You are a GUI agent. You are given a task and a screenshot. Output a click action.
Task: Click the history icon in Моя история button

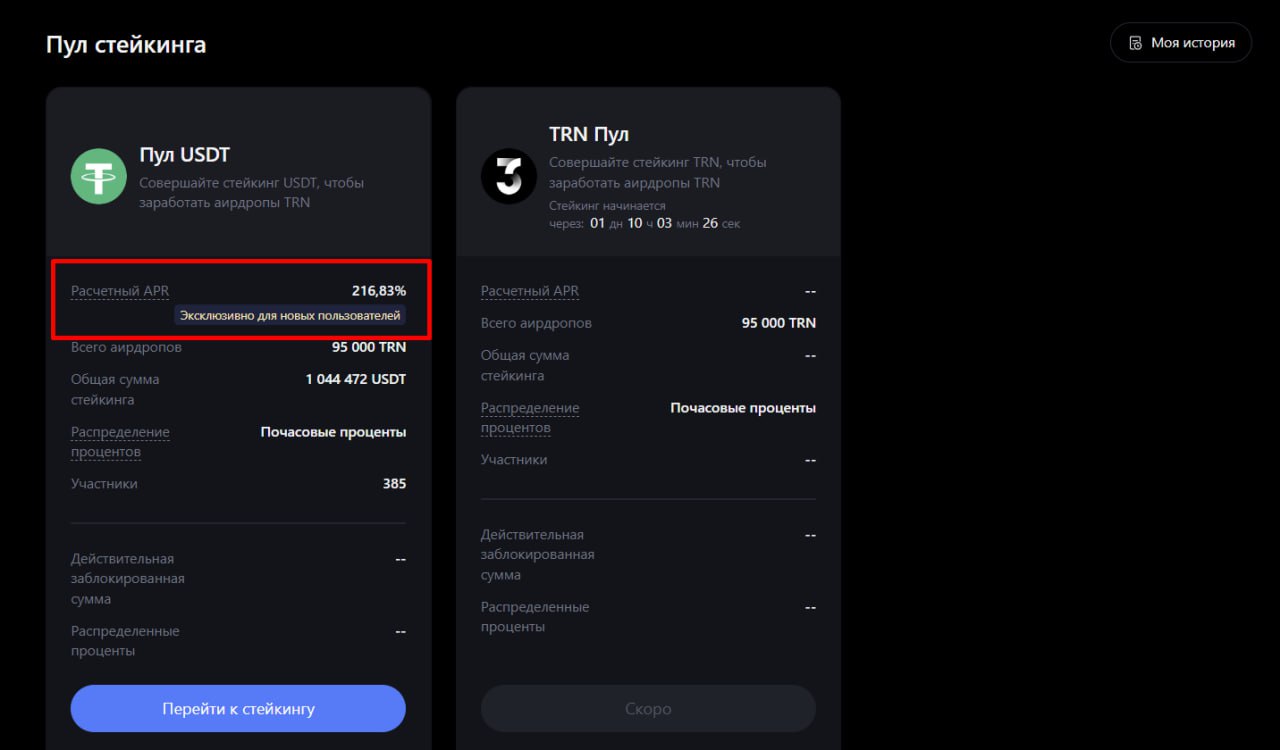[1135, 43]
